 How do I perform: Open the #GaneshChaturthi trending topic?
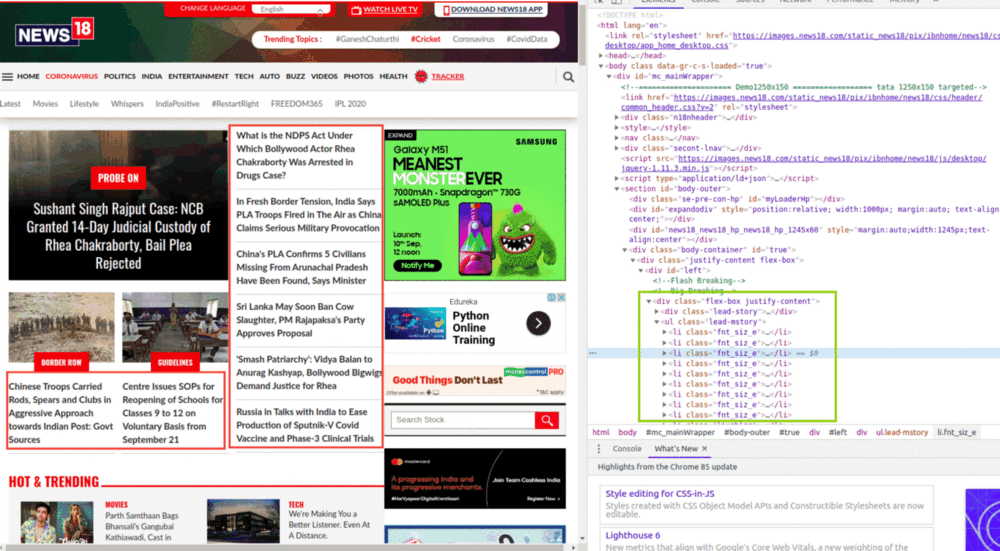(x=367, y=39)
